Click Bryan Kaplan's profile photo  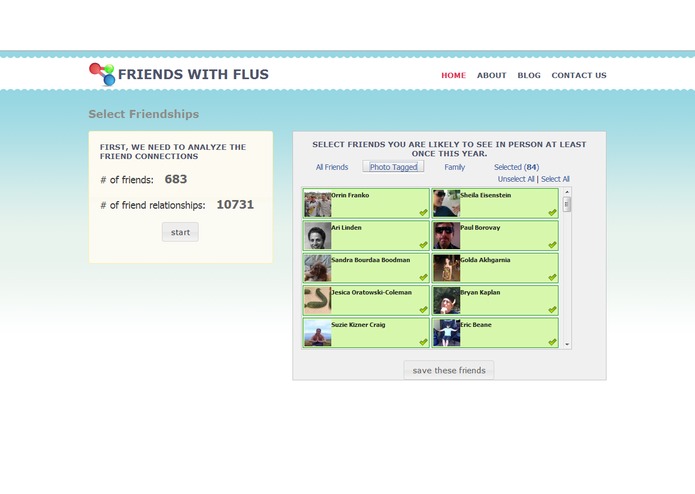point(446,300)
